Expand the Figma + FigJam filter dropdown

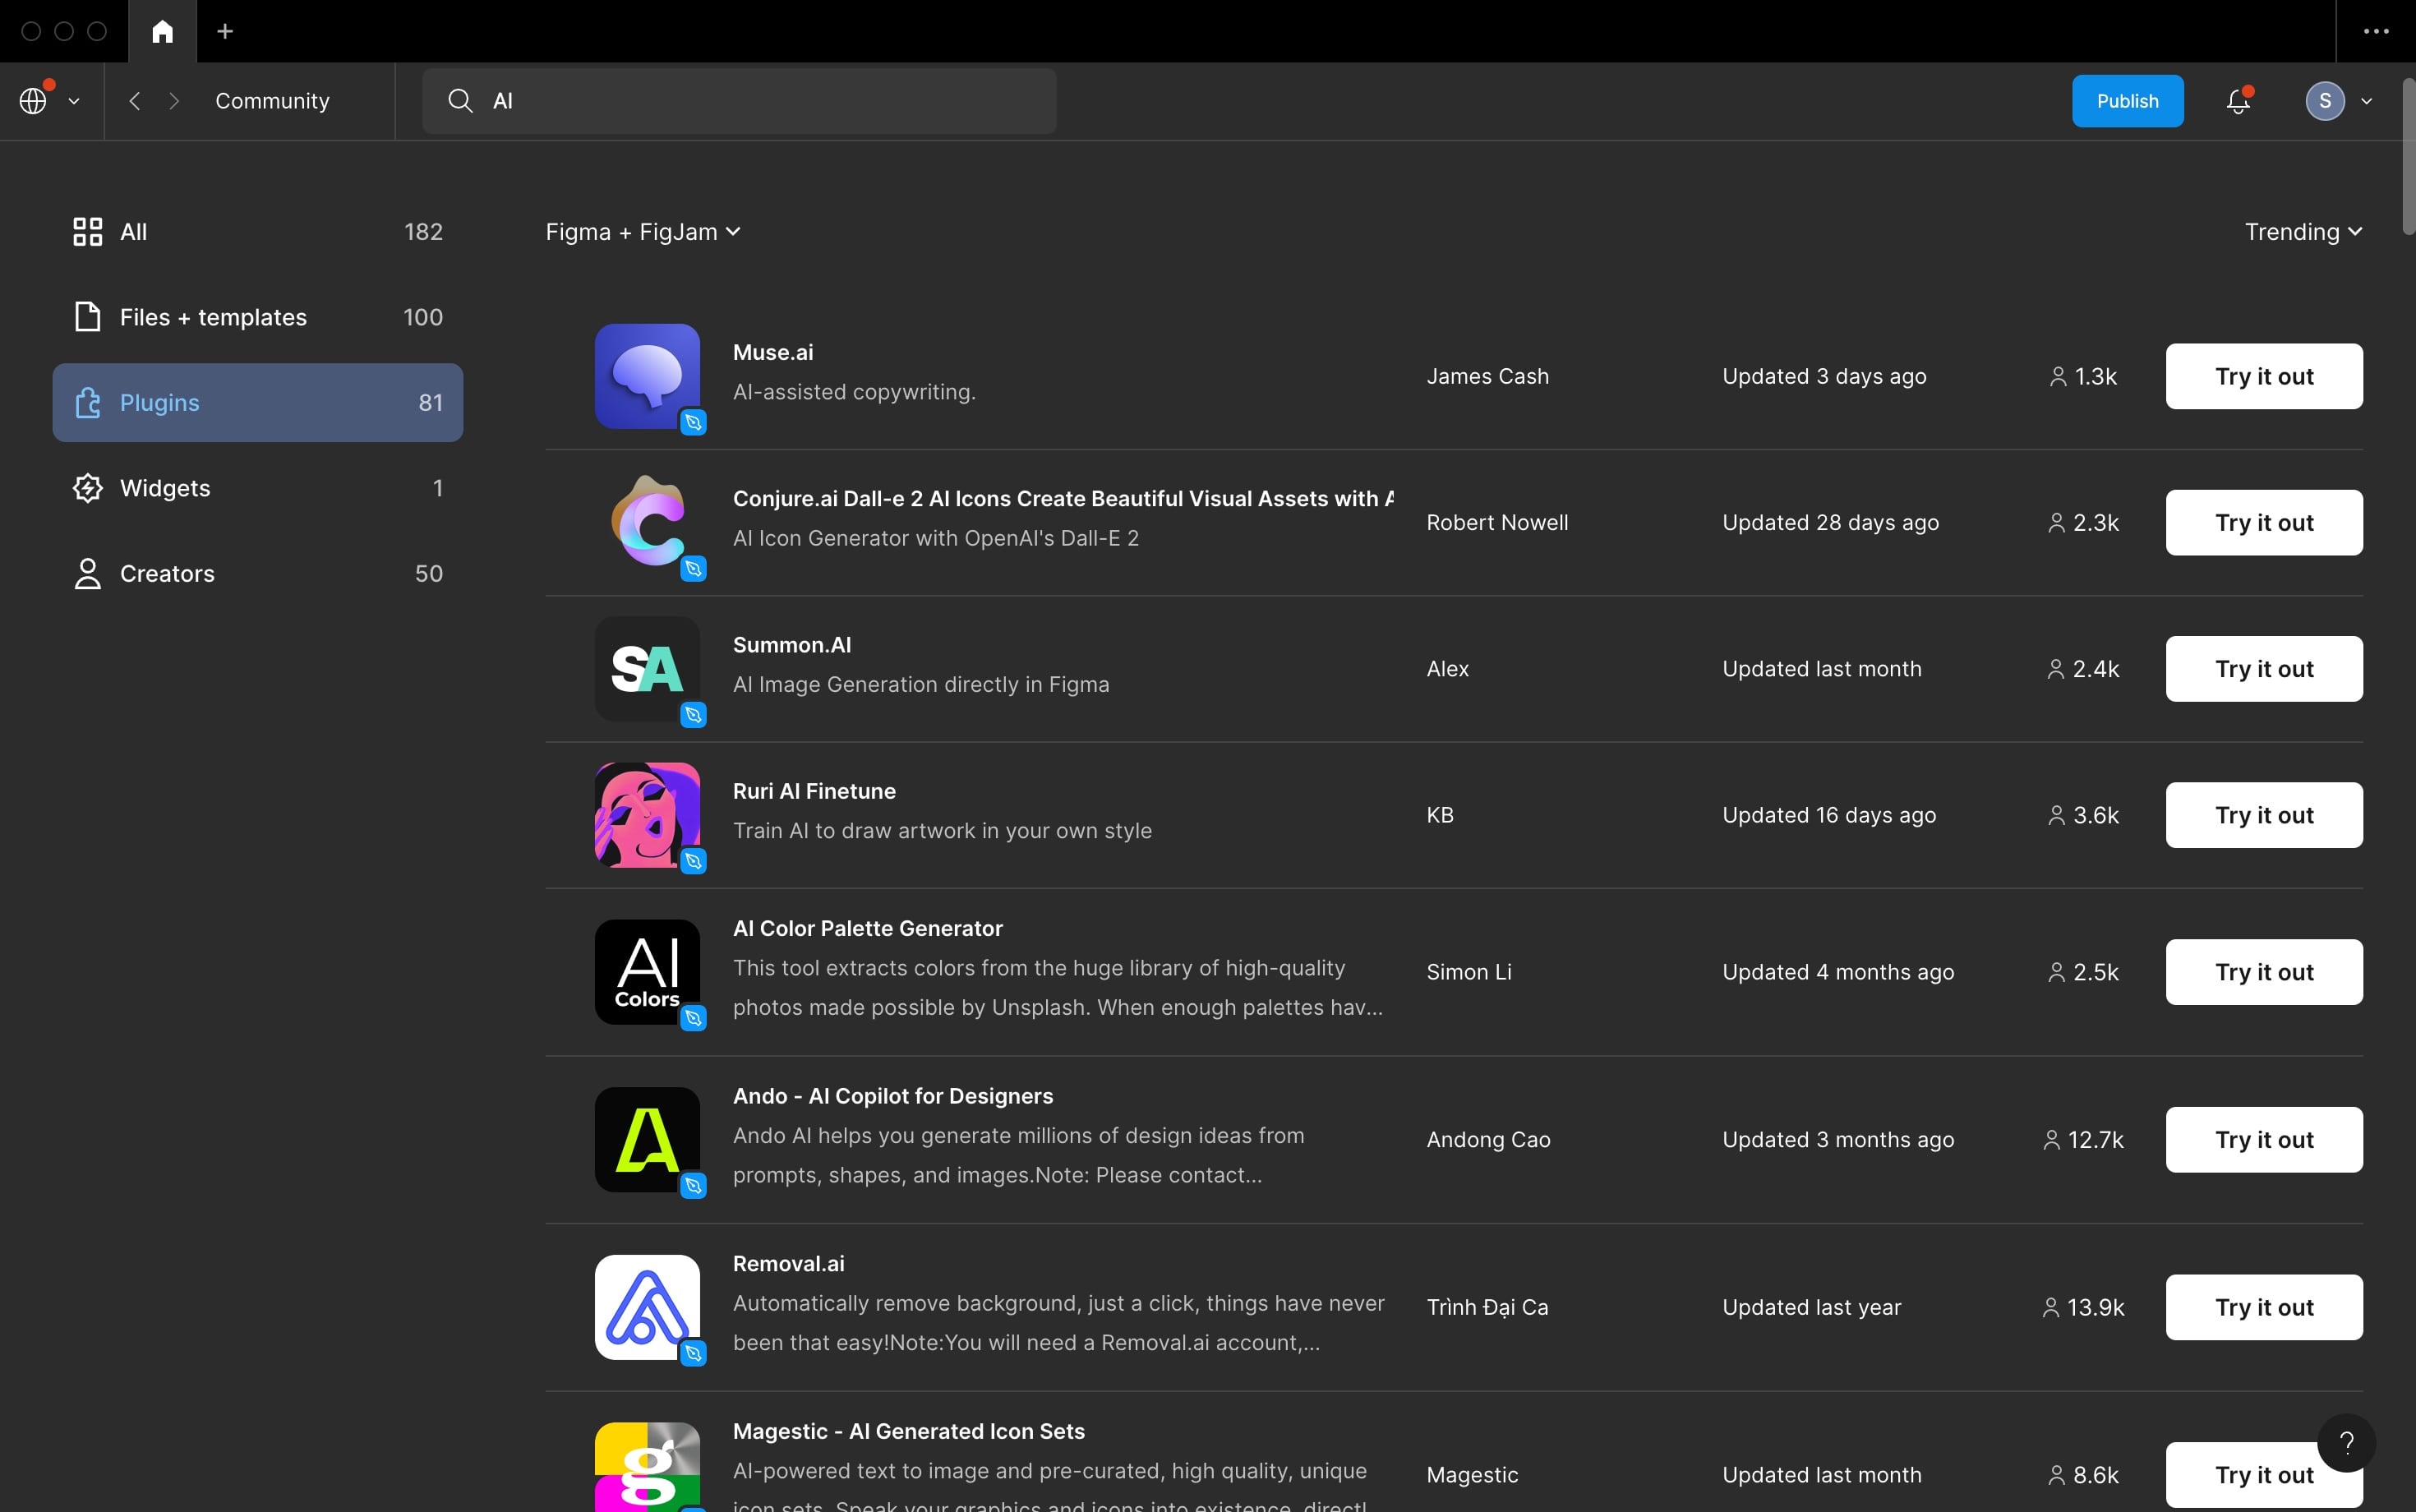[643, 231]
